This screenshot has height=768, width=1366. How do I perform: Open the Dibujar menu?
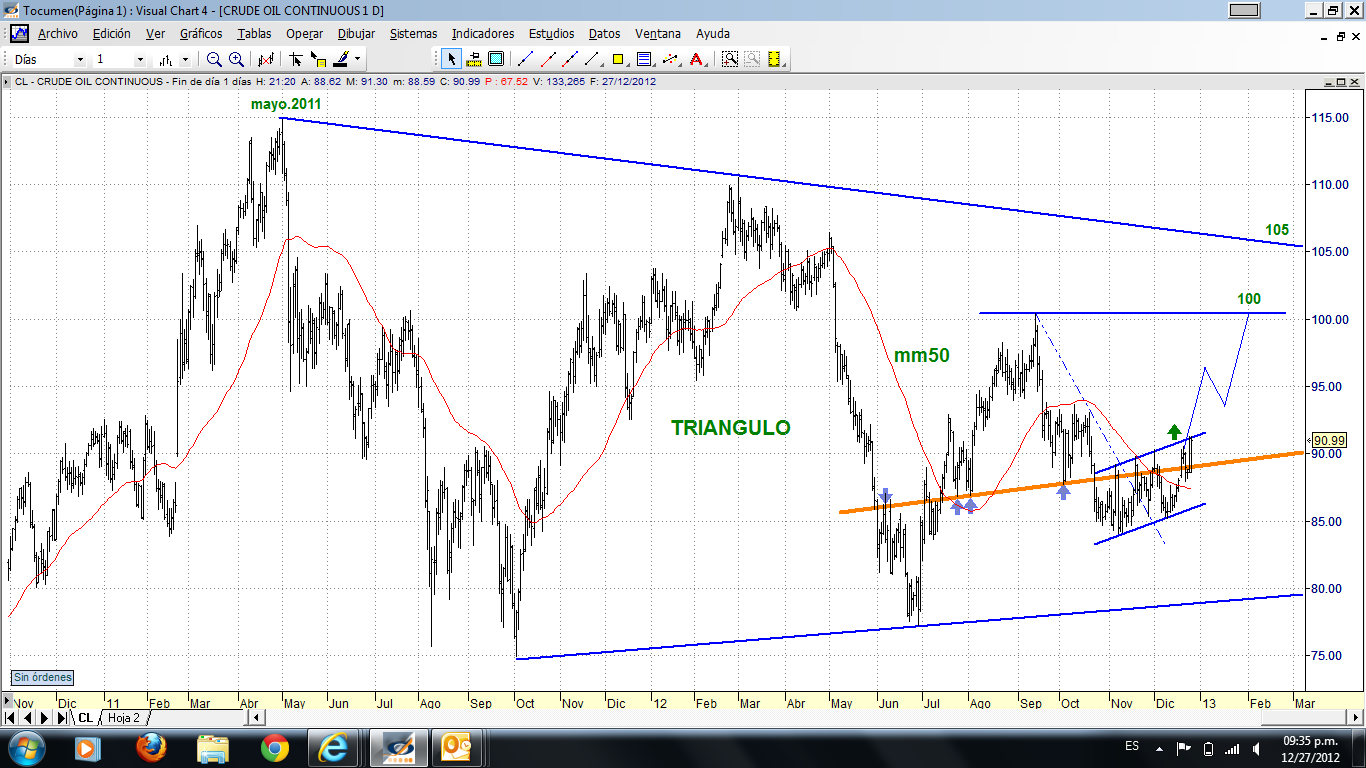[x=356, y=33]
